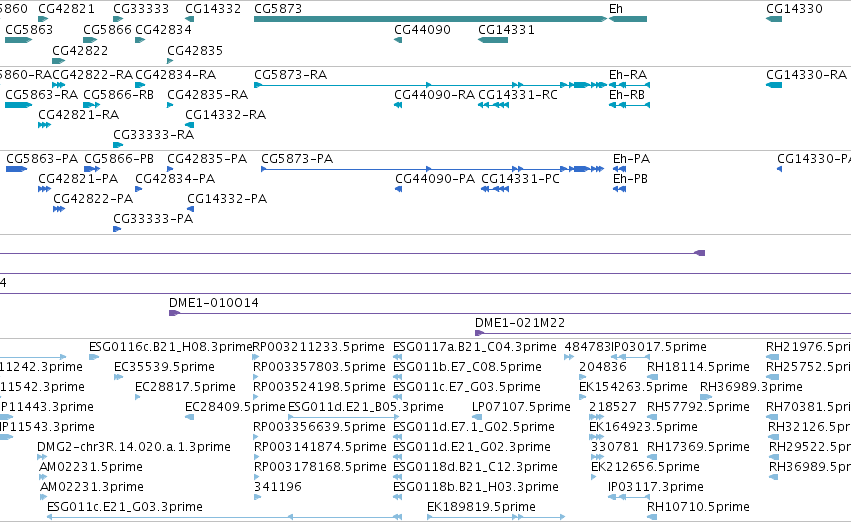This screenshot has height=522, width=851.
Task: Select protein CG42835-PA
Action: 170,169
